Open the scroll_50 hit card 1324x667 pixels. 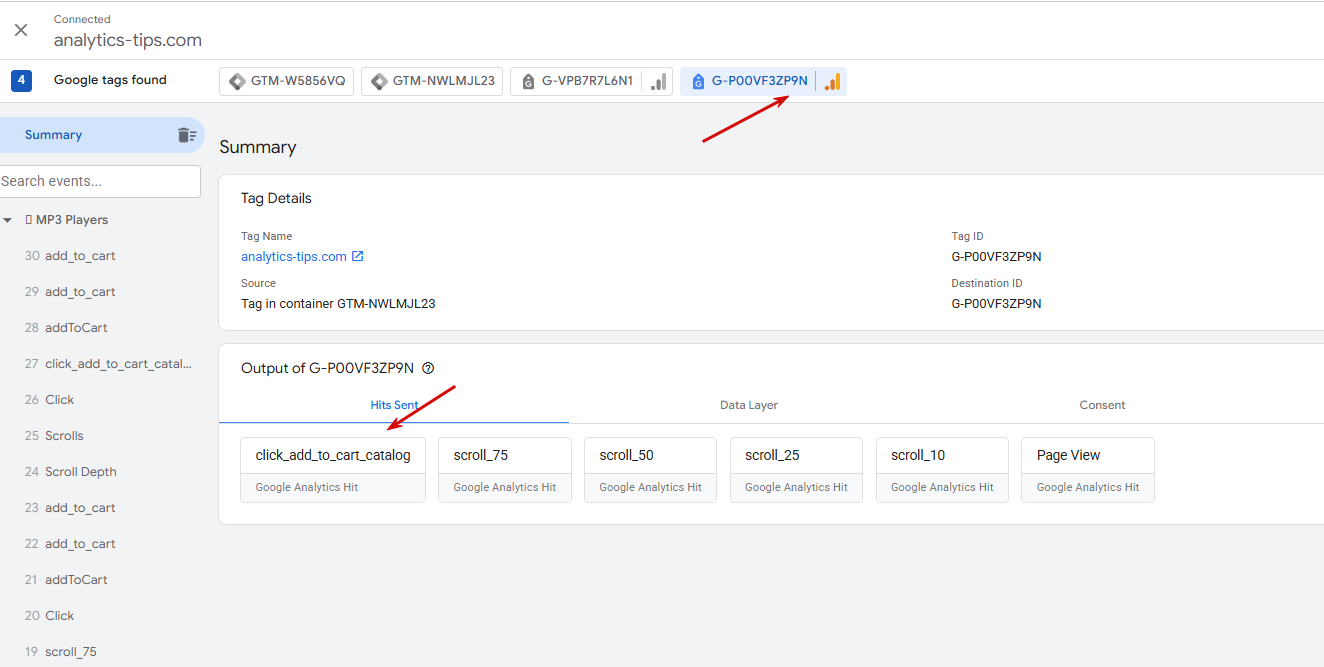tap(650, 470)
